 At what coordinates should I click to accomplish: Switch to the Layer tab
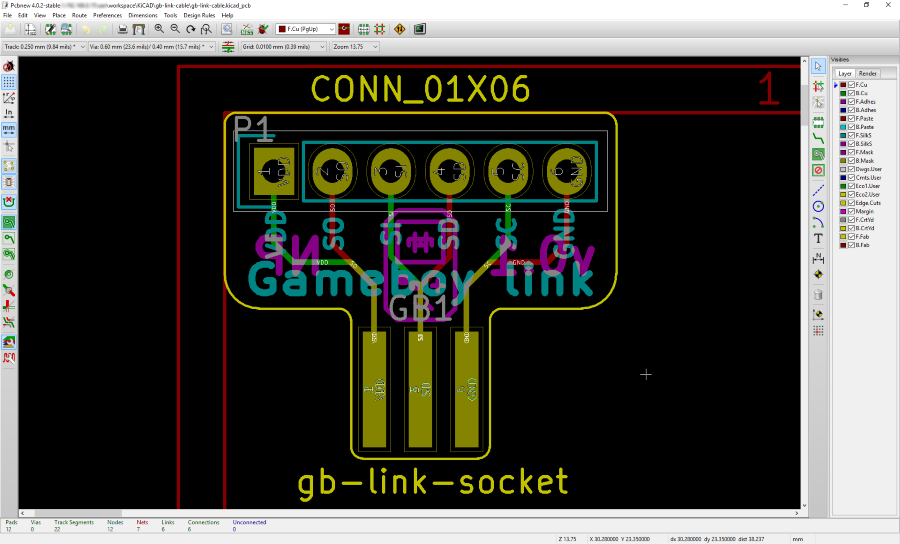click(x=844, y=73)
